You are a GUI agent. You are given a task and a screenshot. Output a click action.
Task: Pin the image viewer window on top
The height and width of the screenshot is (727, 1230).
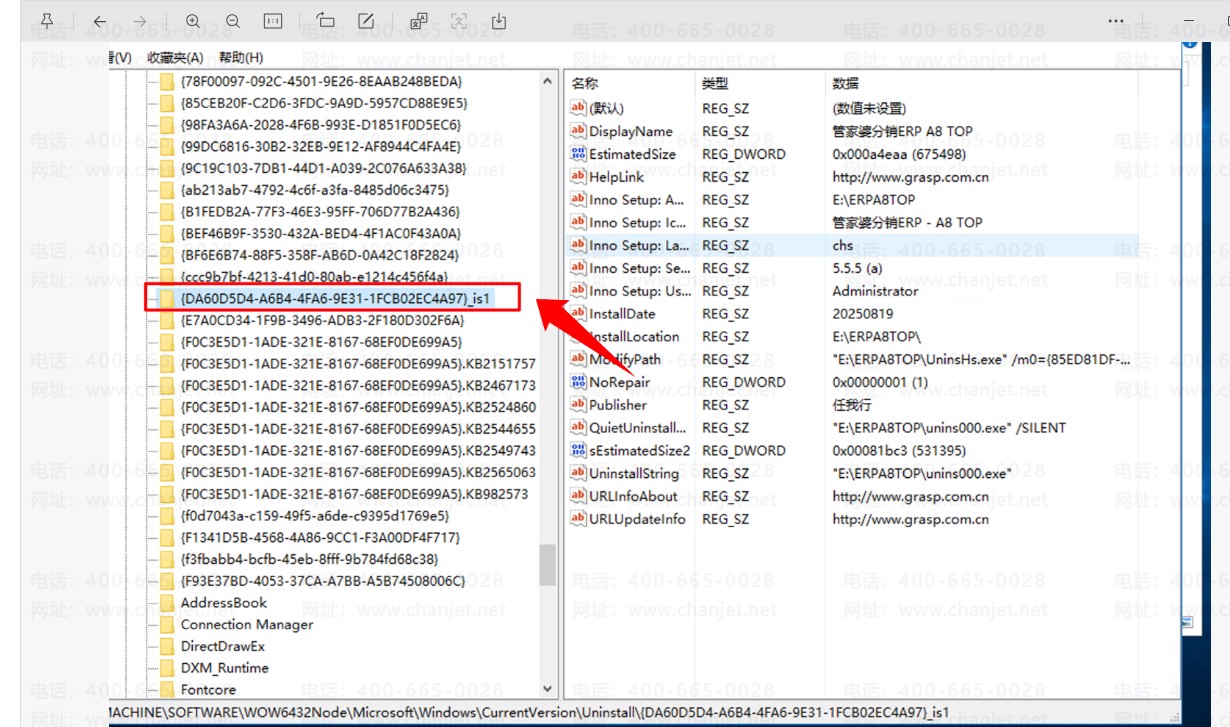tap(47, 21)
